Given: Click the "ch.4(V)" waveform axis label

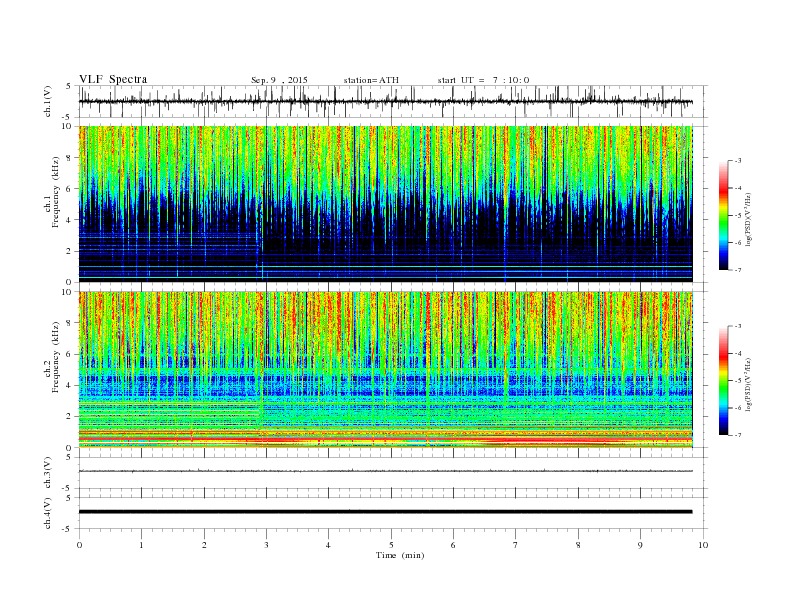Looking at the screenshot, I should pos(48,513).
